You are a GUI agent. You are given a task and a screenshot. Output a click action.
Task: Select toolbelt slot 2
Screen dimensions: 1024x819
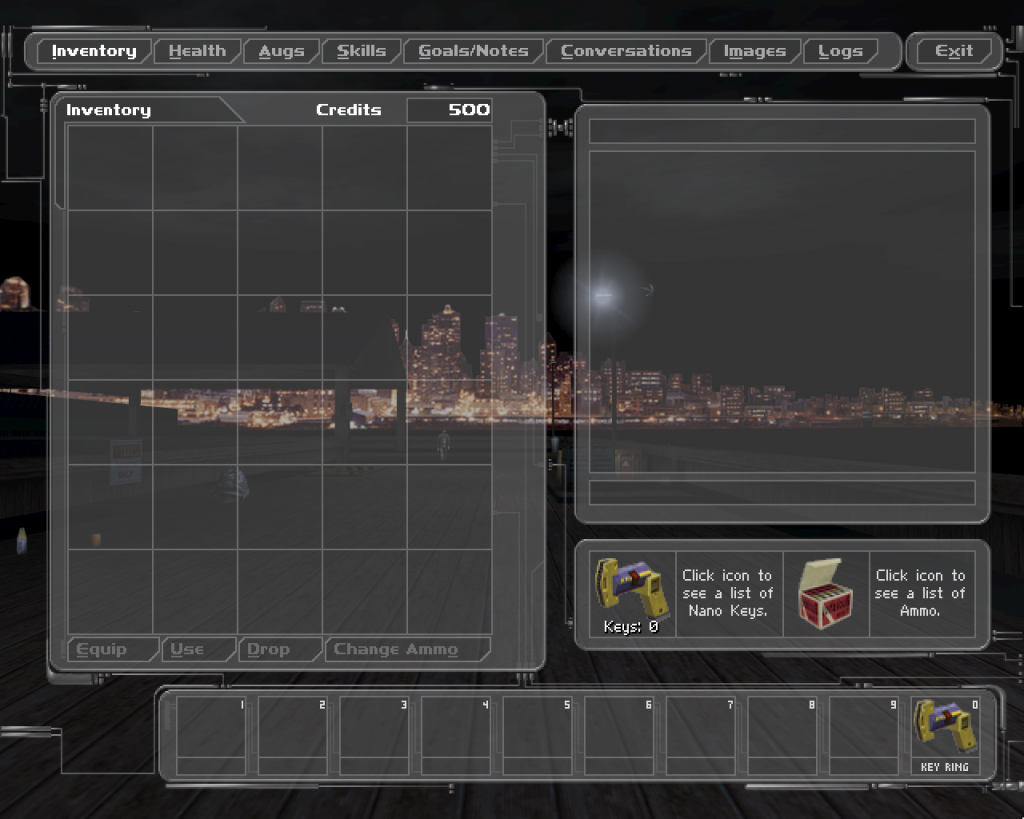click(293, 735)
